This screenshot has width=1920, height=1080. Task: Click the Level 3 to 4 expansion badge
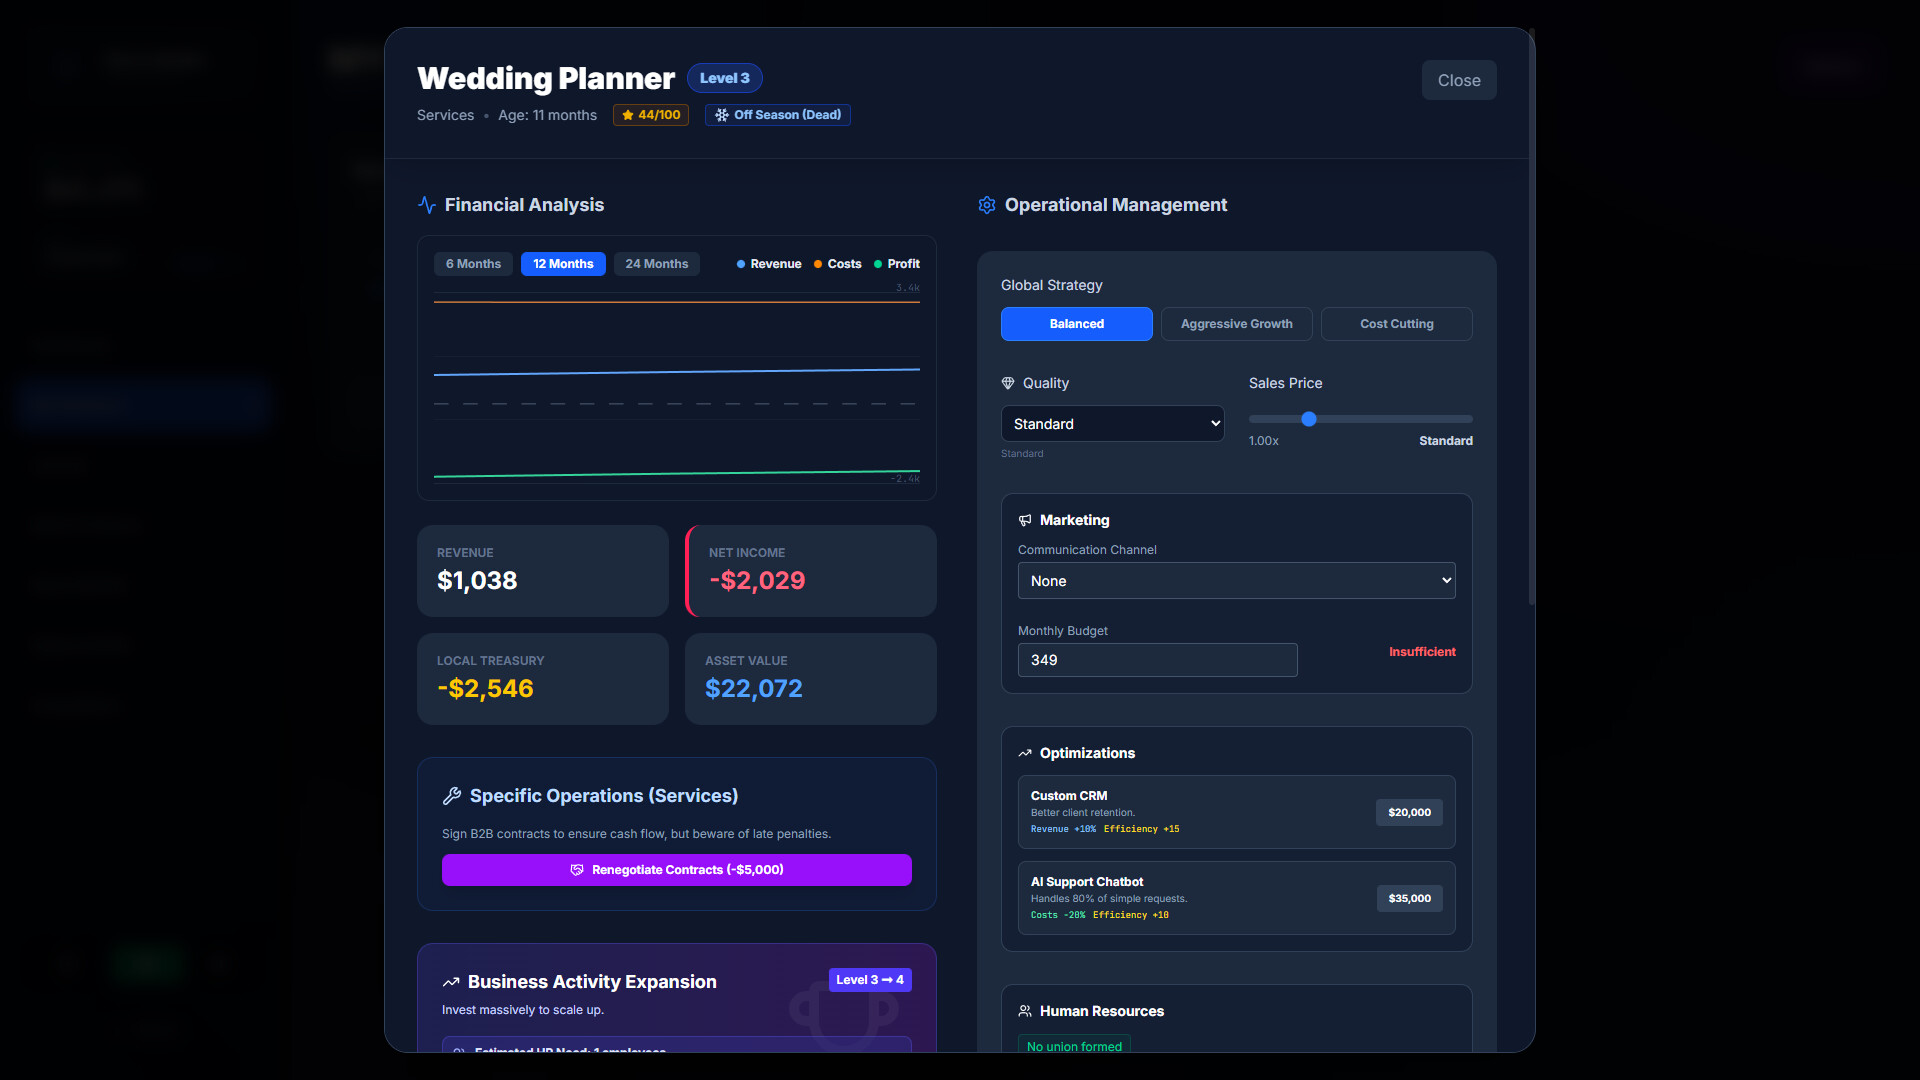pyautogui.click(x=869, y=980)
